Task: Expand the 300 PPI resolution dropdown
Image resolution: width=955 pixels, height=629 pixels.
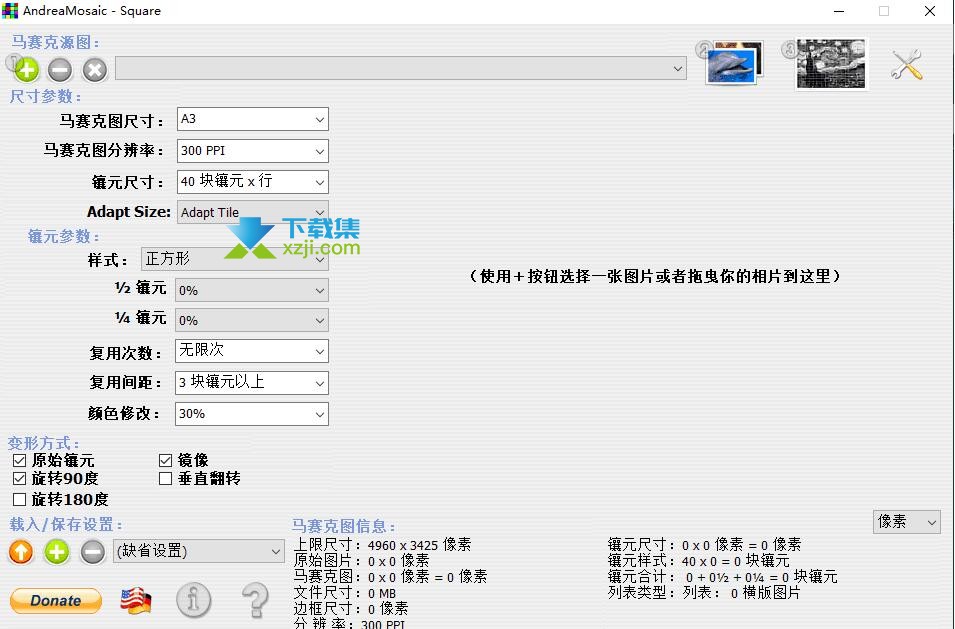Action: (x=253, y=151)
